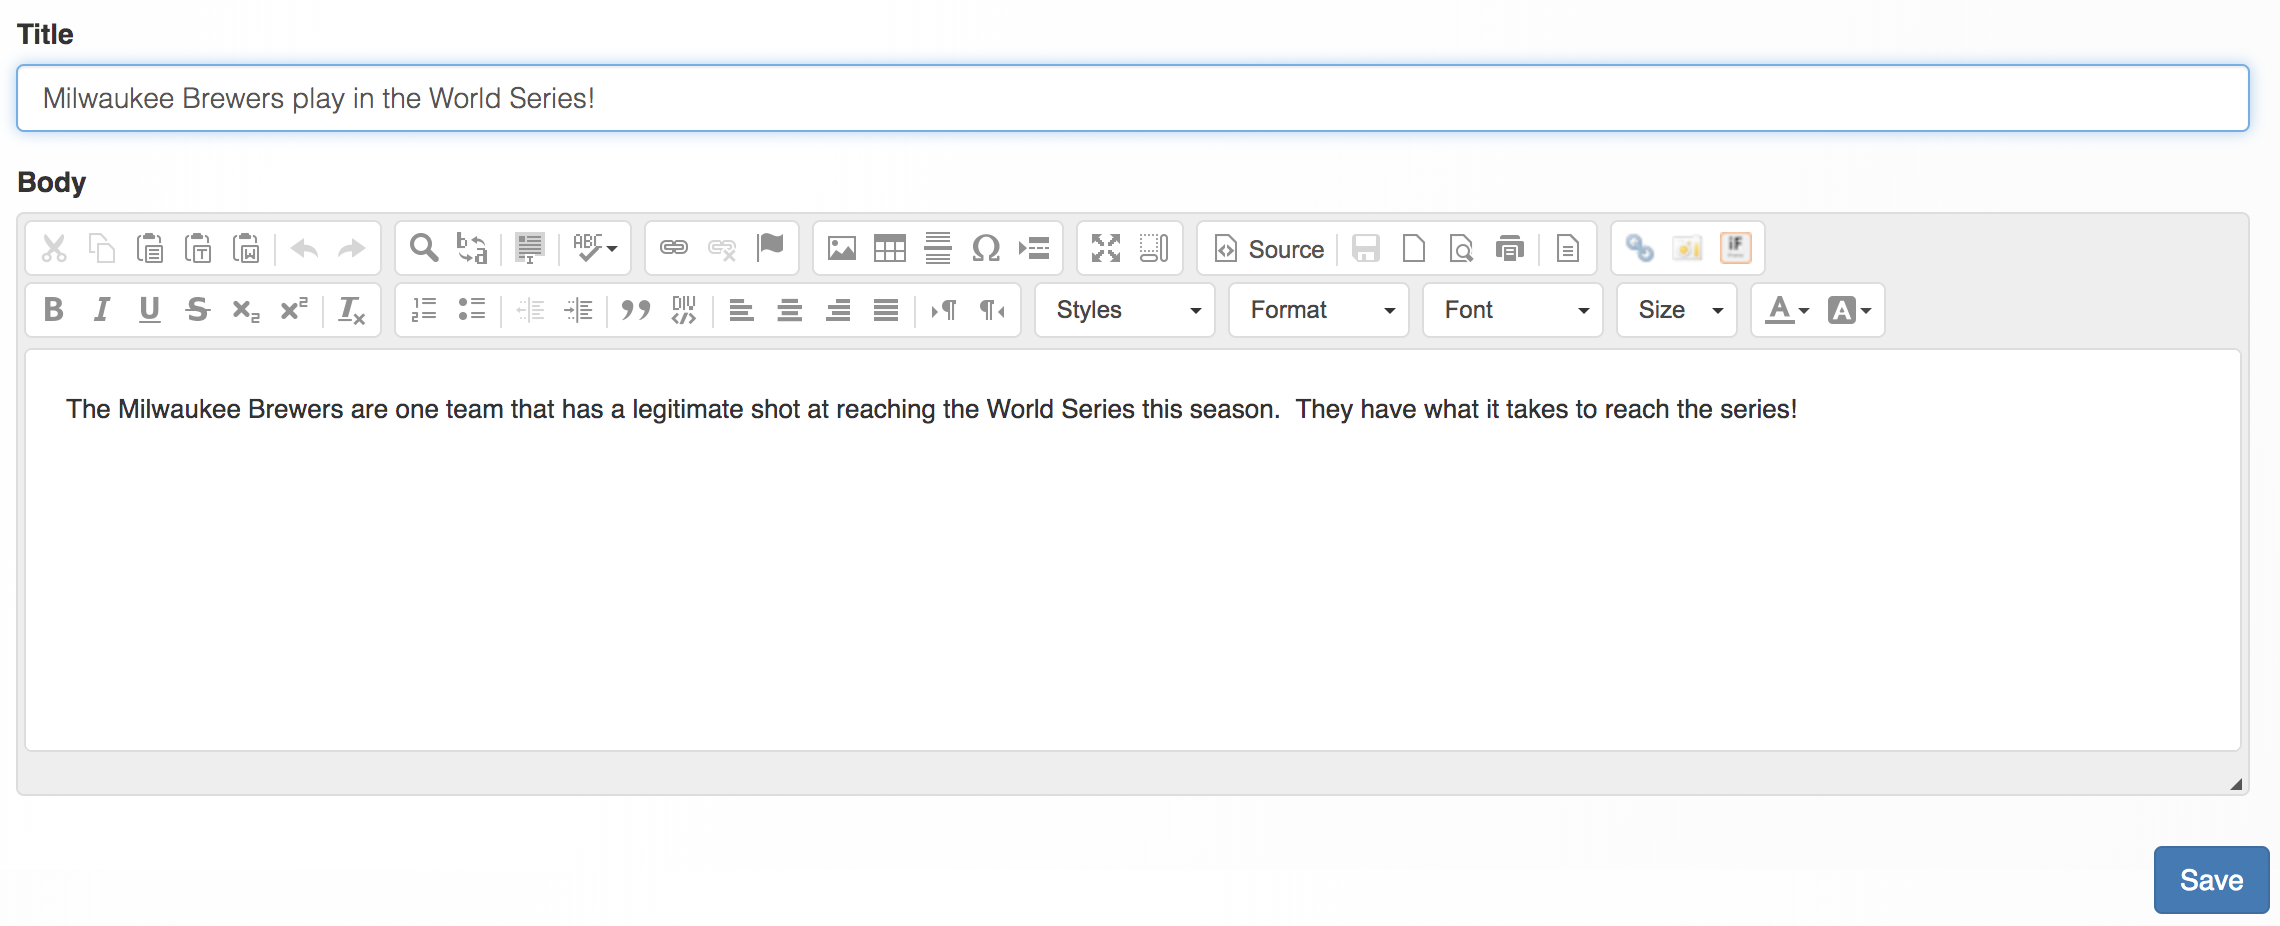Switch to Source view
The image size is (2280, 926).
[x=1269, y=248]
